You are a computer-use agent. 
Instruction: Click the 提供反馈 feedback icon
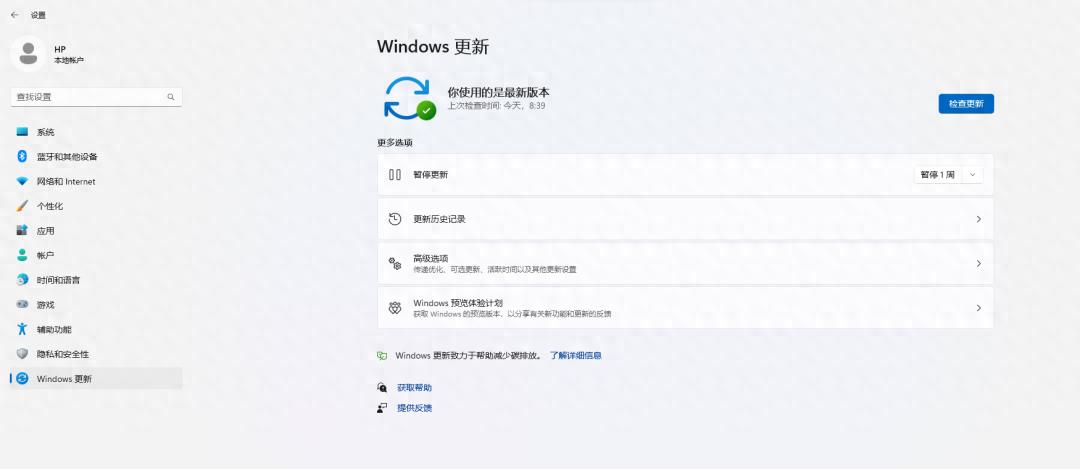pos(382,408)
